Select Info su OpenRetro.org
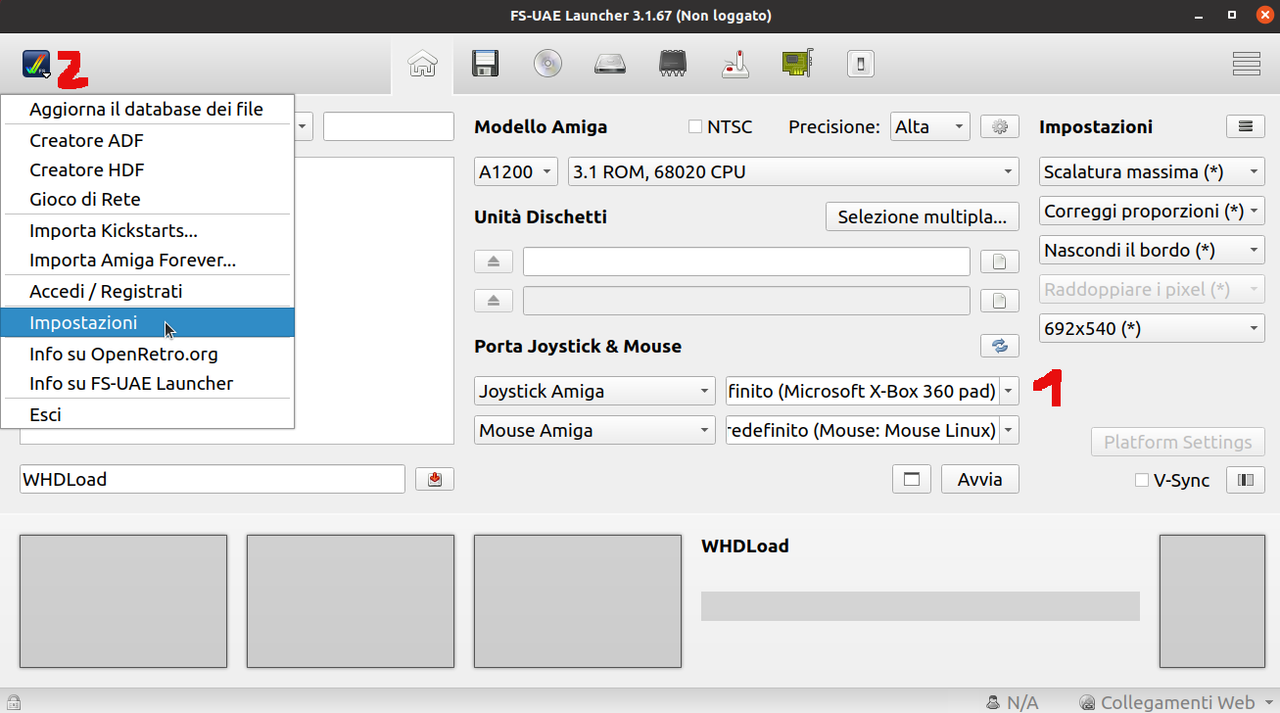 tap(147, 354)
